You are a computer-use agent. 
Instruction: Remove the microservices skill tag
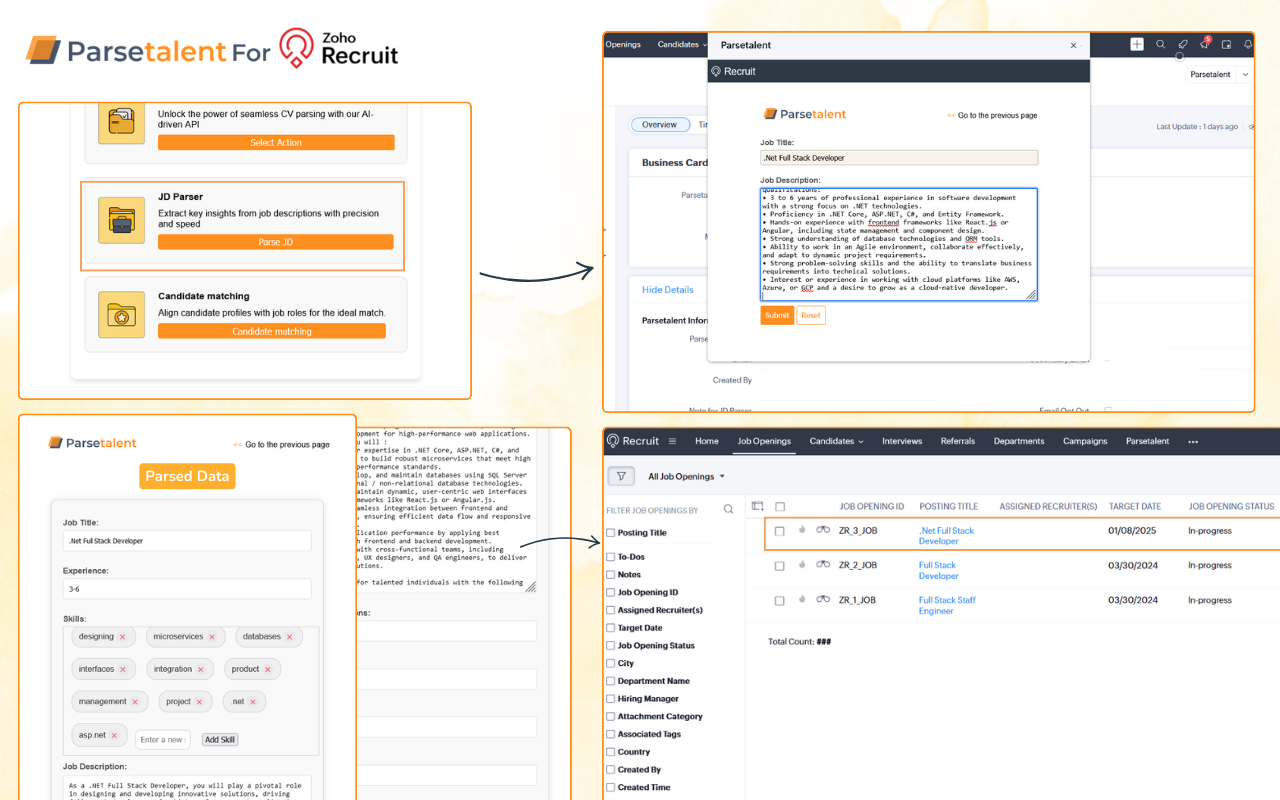point(212,637)
